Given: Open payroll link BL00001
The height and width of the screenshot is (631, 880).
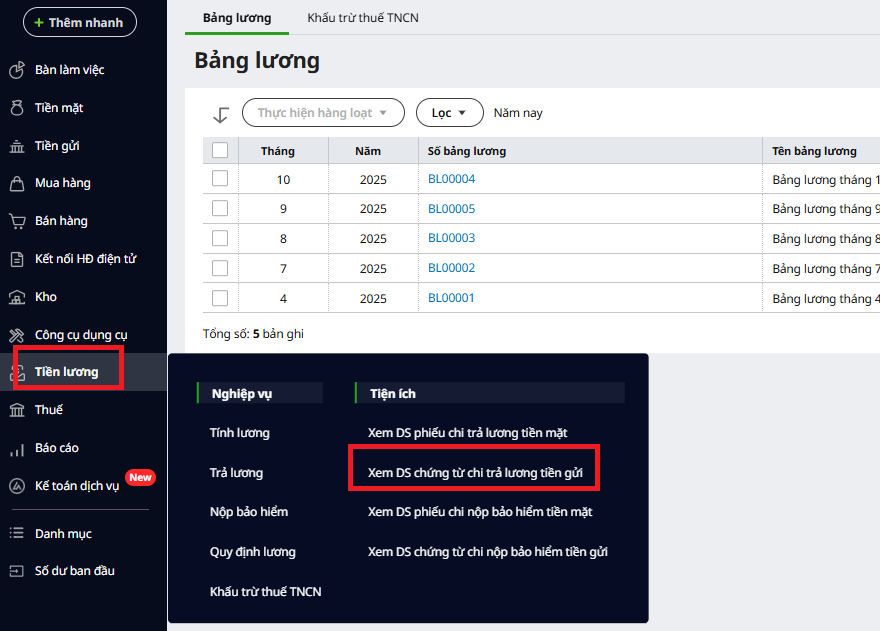Looking at the screenshot, I should click(x=451, y=298).
